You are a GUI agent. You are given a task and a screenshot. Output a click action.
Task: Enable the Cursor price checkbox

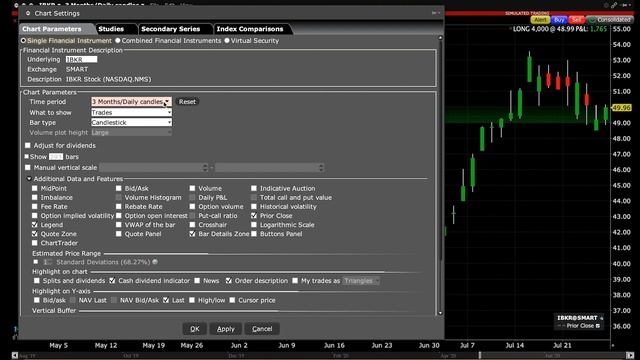coord(232,300)
